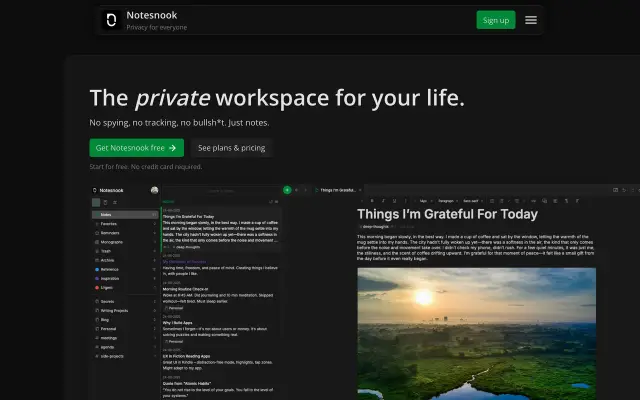Click the Notesnook logo icon in header
The width and height of the screenshot is (640, 400).
(111, 20)
